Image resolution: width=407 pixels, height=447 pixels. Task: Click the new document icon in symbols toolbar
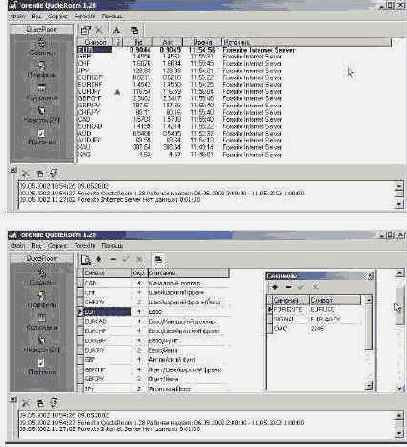click(x=86, y=260)
